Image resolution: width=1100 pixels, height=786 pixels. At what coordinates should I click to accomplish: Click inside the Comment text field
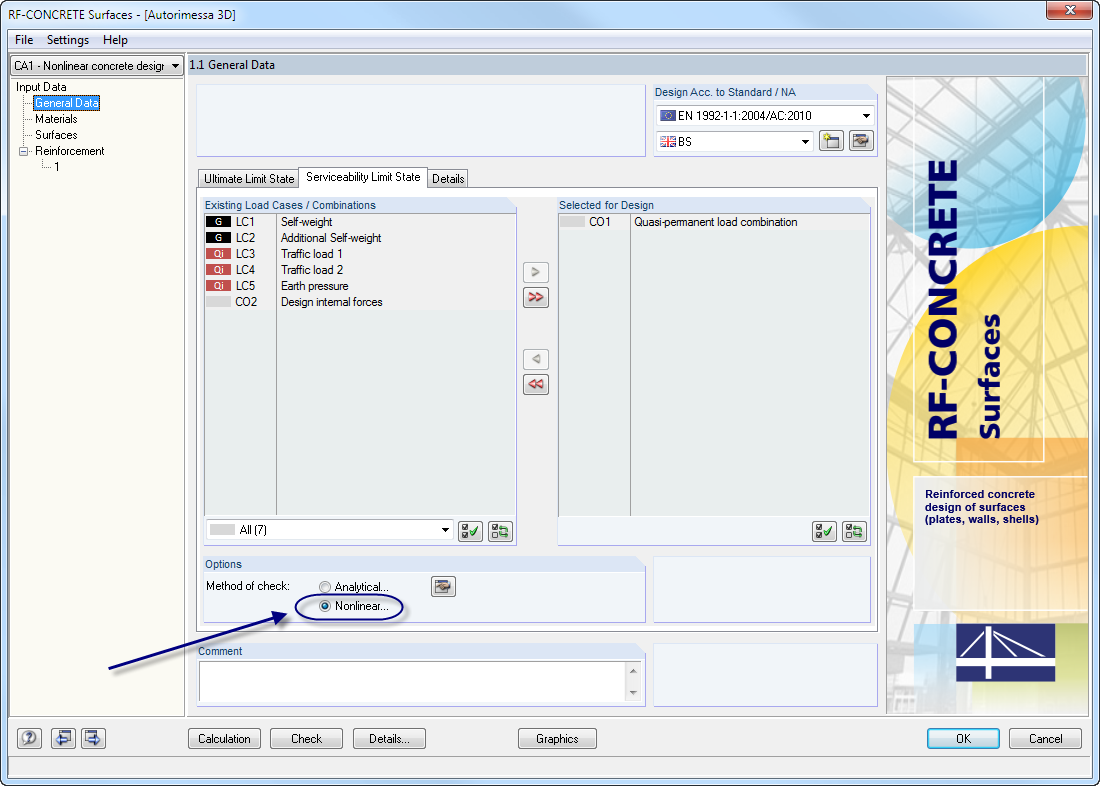click(x=413, y=681)
